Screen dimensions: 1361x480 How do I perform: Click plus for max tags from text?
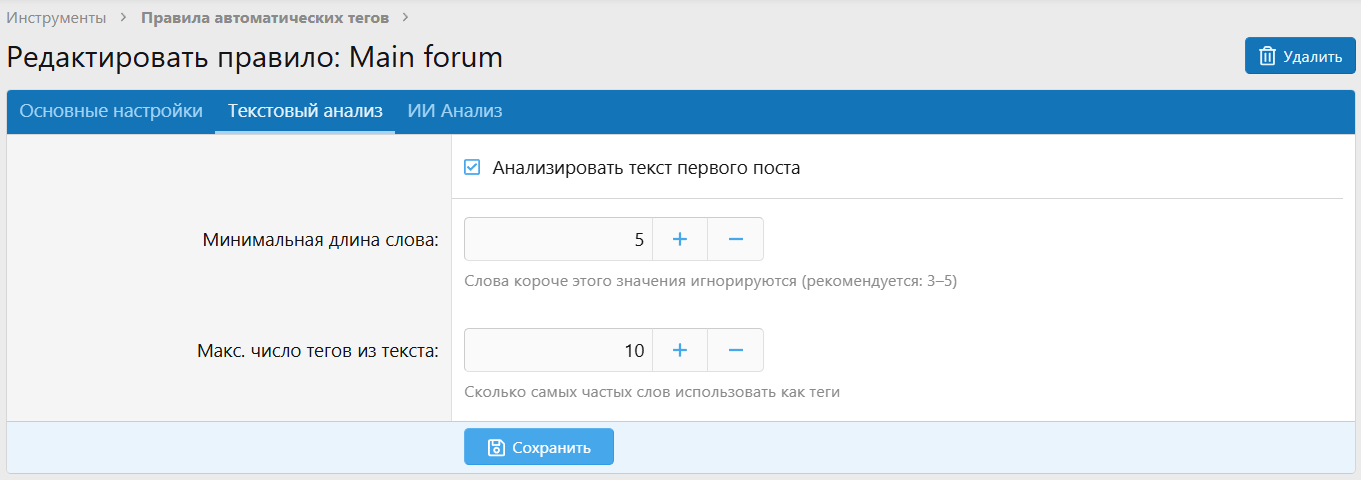coord(680,351)
